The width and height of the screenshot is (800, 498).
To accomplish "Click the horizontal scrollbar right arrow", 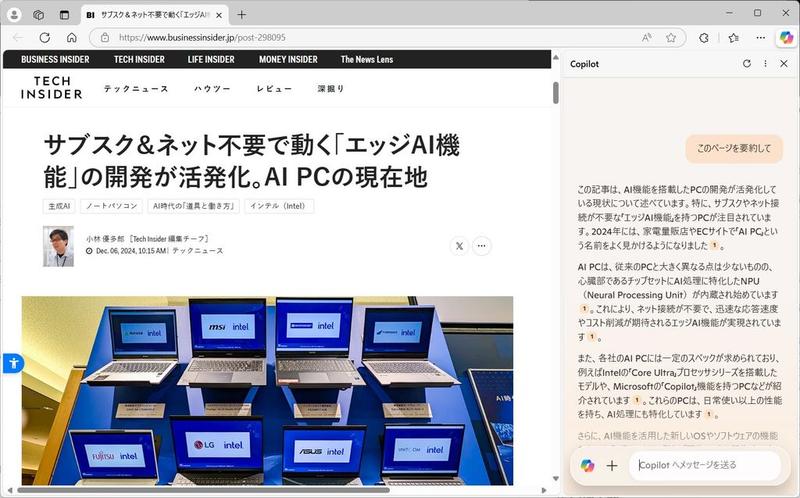I will [544, 490].
